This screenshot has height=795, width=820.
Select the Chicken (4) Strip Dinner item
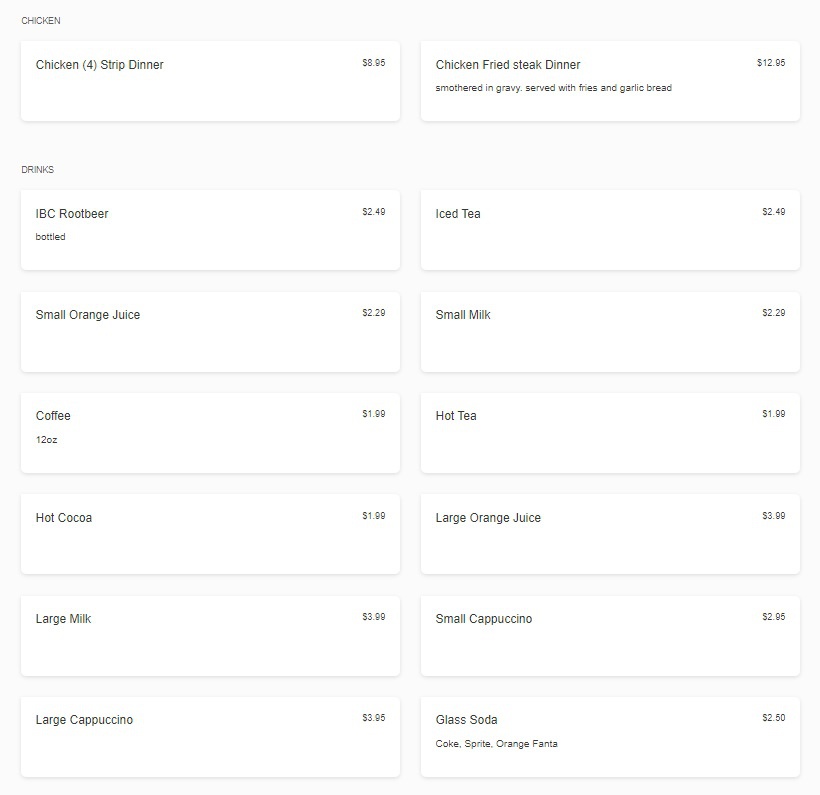(x=210, y=81)
